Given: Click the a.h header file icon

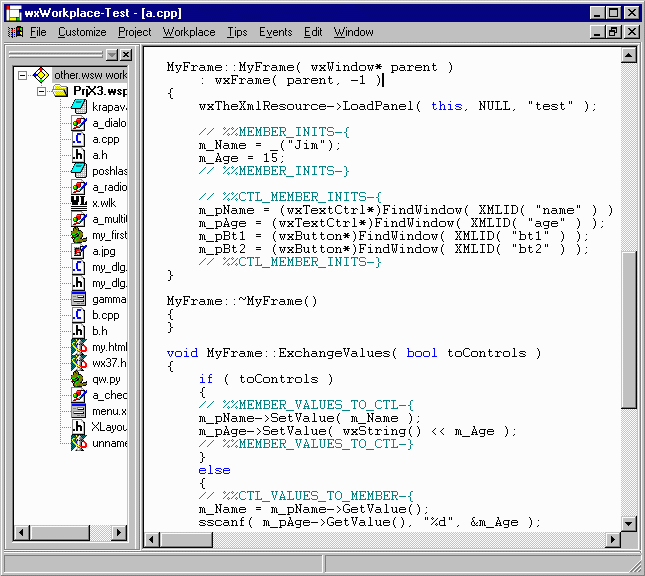Looking at the screenshot, I should click(x=79, y=155).
